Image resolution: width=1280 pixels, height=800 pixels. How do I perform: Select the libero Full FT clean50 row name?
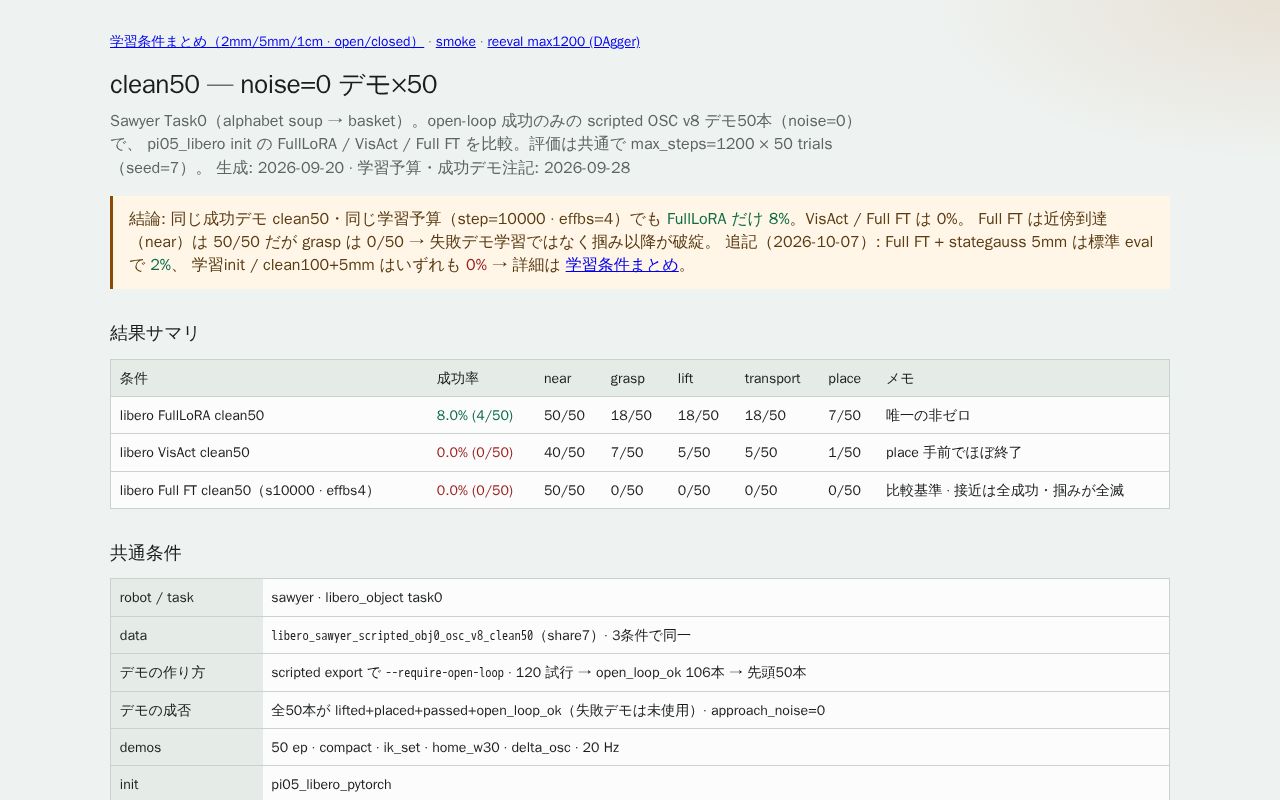(250, 490)
